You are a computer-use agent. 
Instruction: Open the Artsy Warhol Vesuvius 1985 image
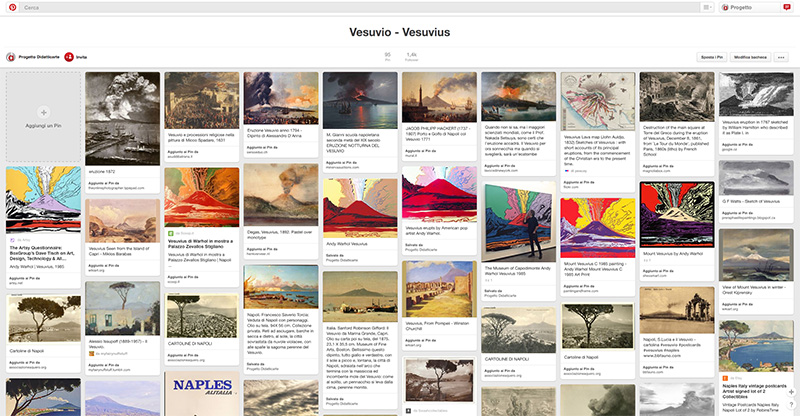[x=43, y=200]
